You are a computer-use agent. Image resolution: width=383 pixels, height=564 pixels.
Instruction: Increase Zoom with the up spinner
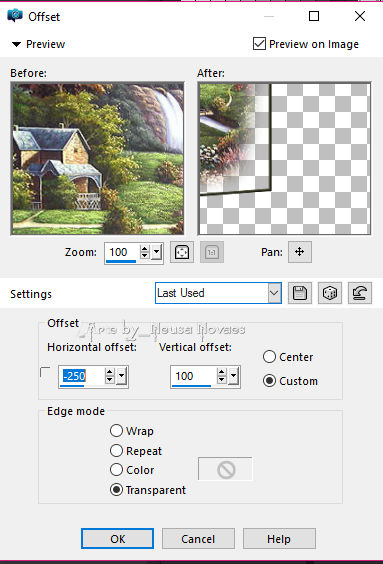(x=145, y=248)
